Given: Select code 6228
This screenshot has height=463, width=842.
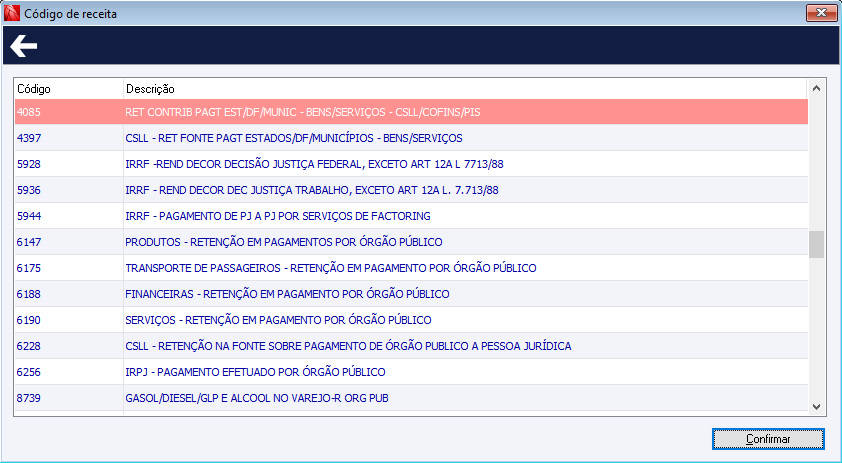Looking at the screenshot, I should coord(28,346).
